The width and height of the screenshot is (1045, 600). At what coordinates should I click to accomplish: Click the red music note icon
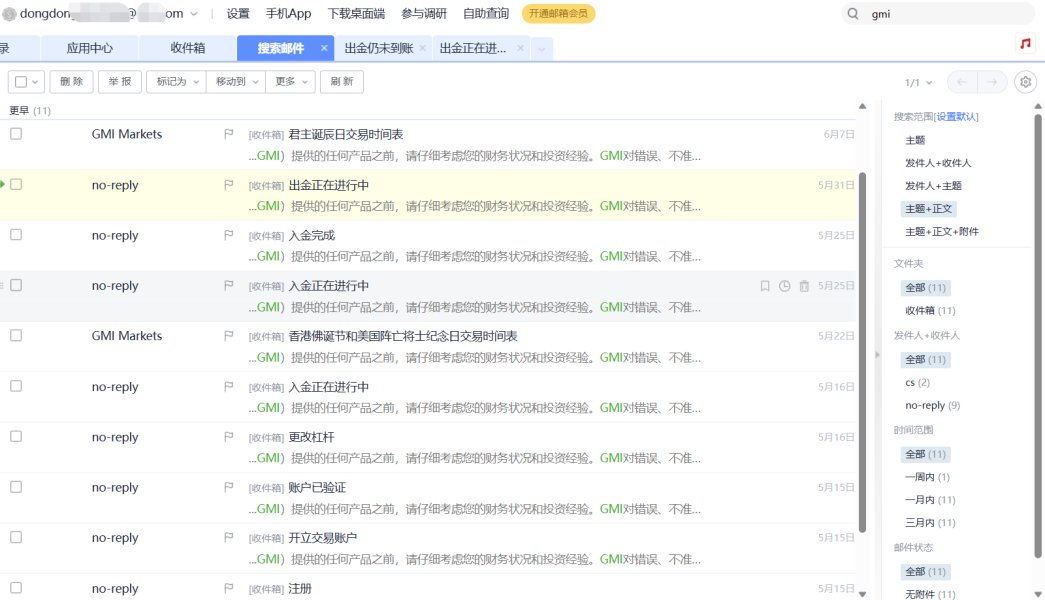pos(1025,44)
